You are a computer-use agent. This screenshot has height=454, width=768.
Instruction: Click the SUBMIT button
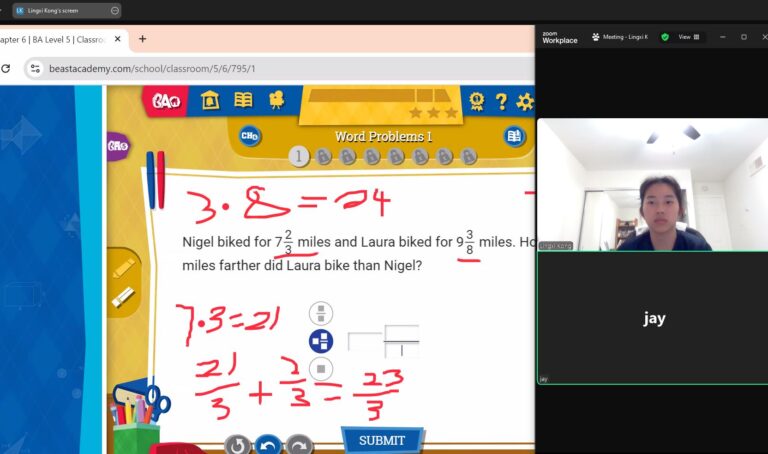tap(382, 440)
